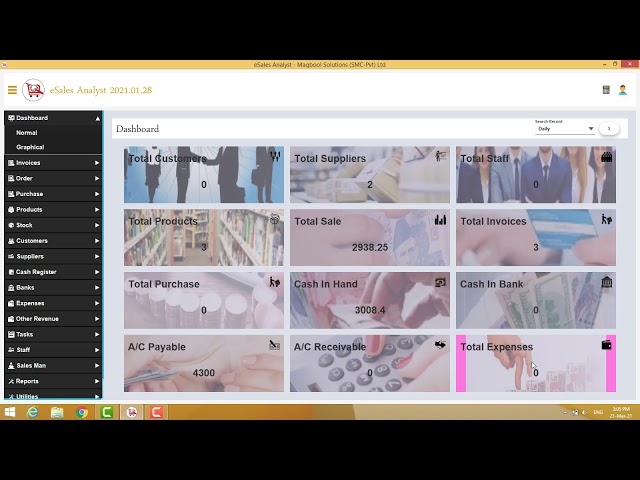
Task: Open the Search Record Daily dropdown
Action: 564,129
